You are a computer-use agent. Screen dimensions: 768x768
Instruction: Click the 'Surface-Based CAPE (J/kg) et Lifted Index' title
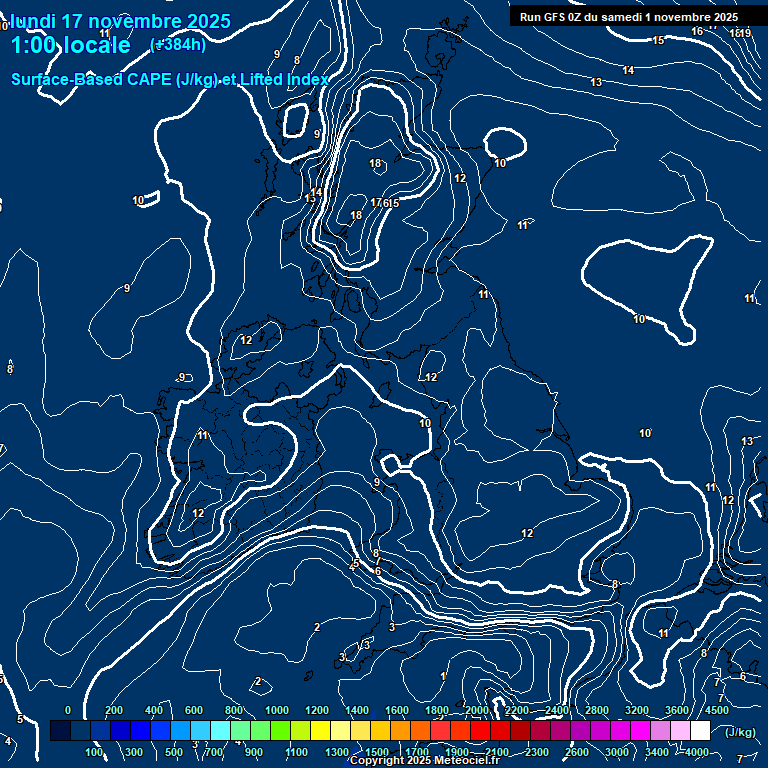click(x=169, y=79)
